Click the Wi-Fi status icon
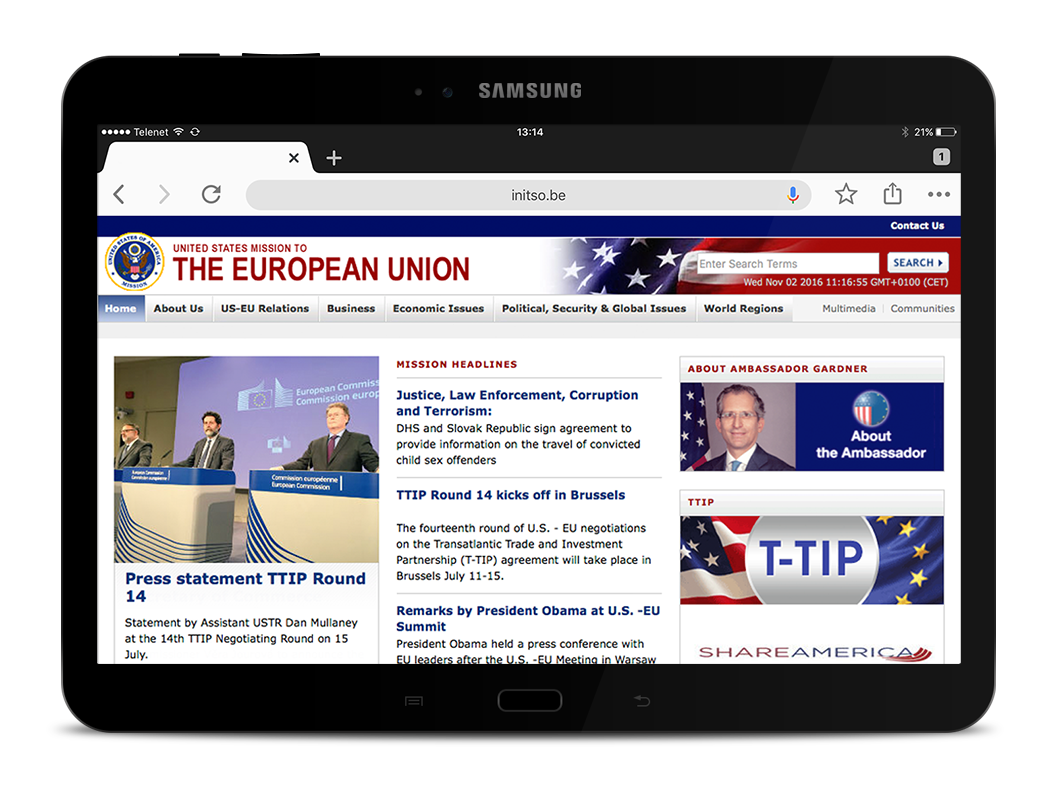 point(178,132)
